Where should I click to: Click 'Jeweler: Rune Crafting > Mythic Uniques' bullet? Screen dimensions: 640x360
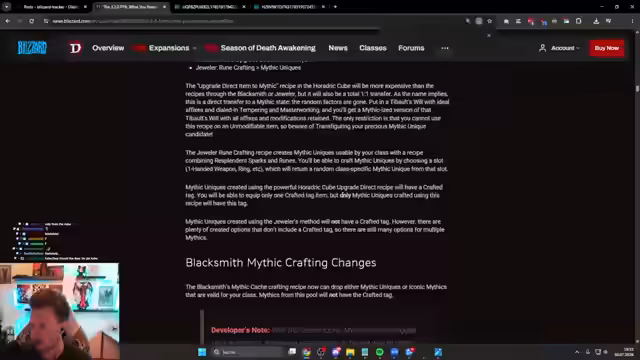coord(248,68)
